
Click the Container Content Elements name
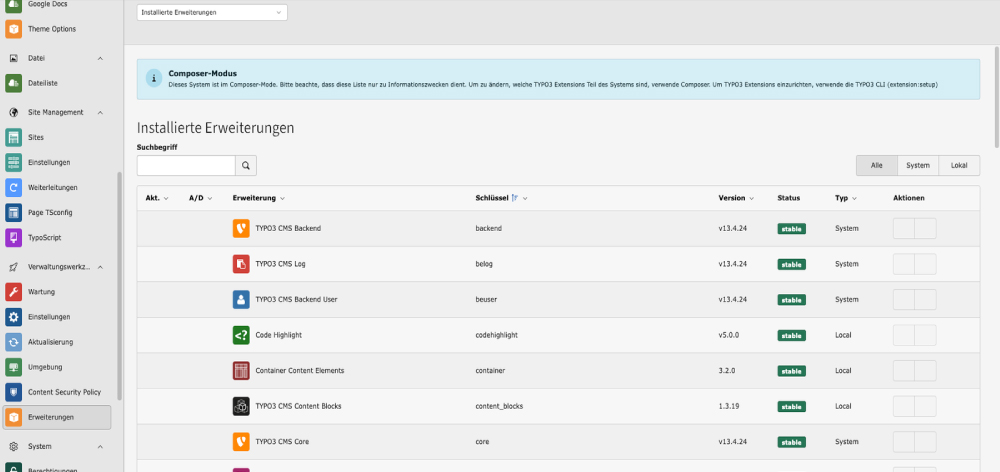click(x=300, y=371)
